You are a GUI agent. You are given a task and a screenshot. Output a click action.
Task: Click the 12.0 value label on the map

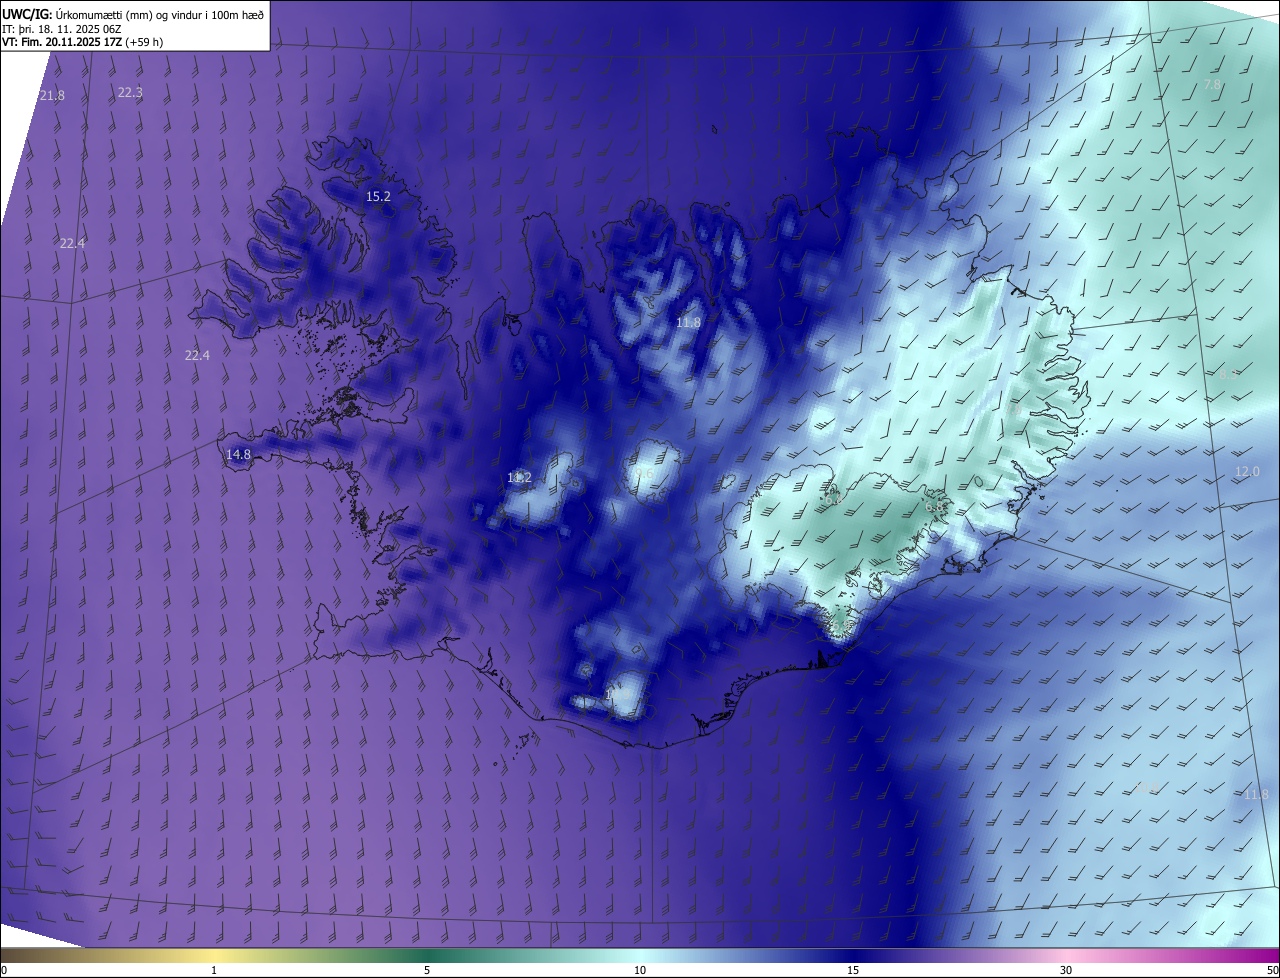coord(1247,471)
